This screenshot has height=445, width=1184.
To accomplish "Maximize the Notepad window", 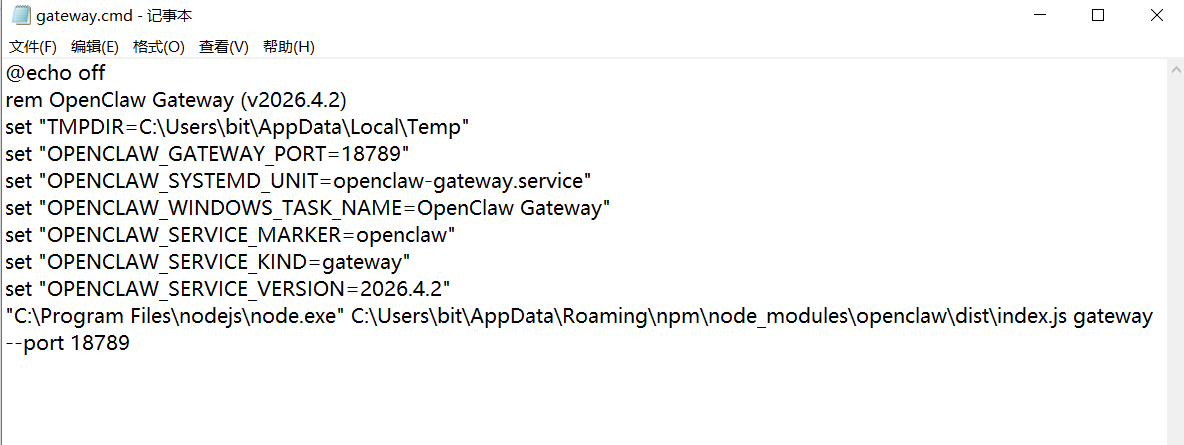I will 1098,16.
